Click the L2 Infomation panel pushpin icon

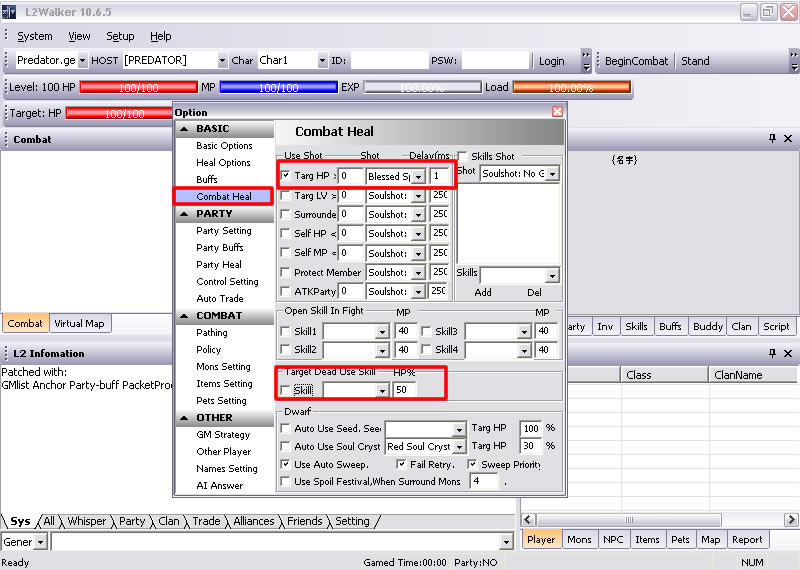(772, 353)
